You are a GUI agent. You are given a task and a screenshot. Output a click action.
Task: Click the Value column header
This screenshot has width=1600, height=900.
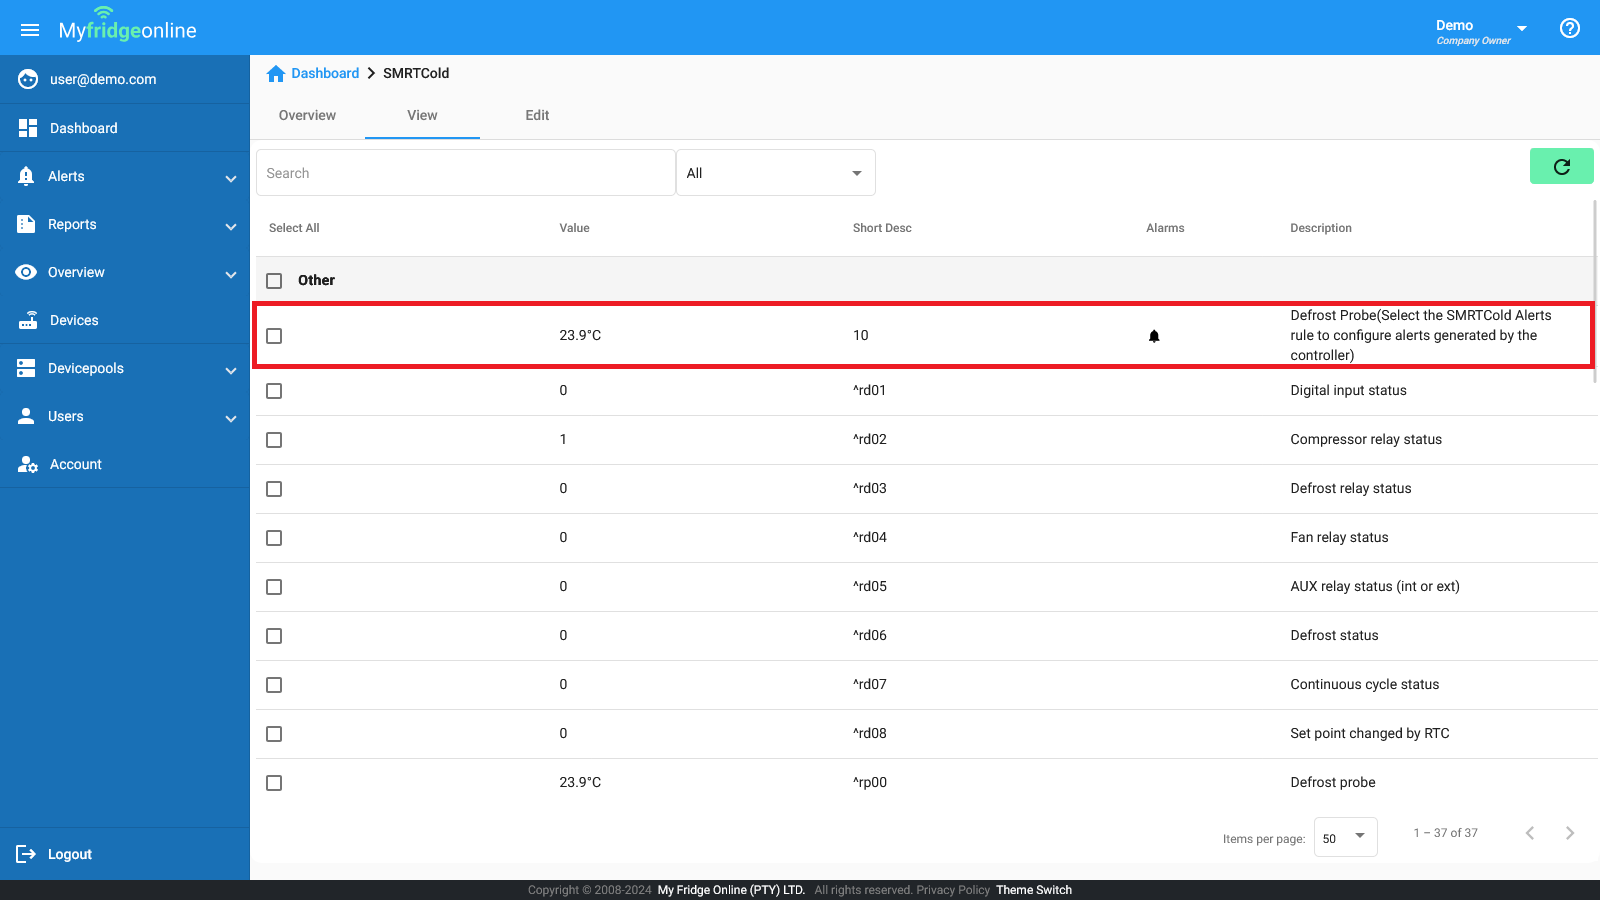tap(574, 228)
